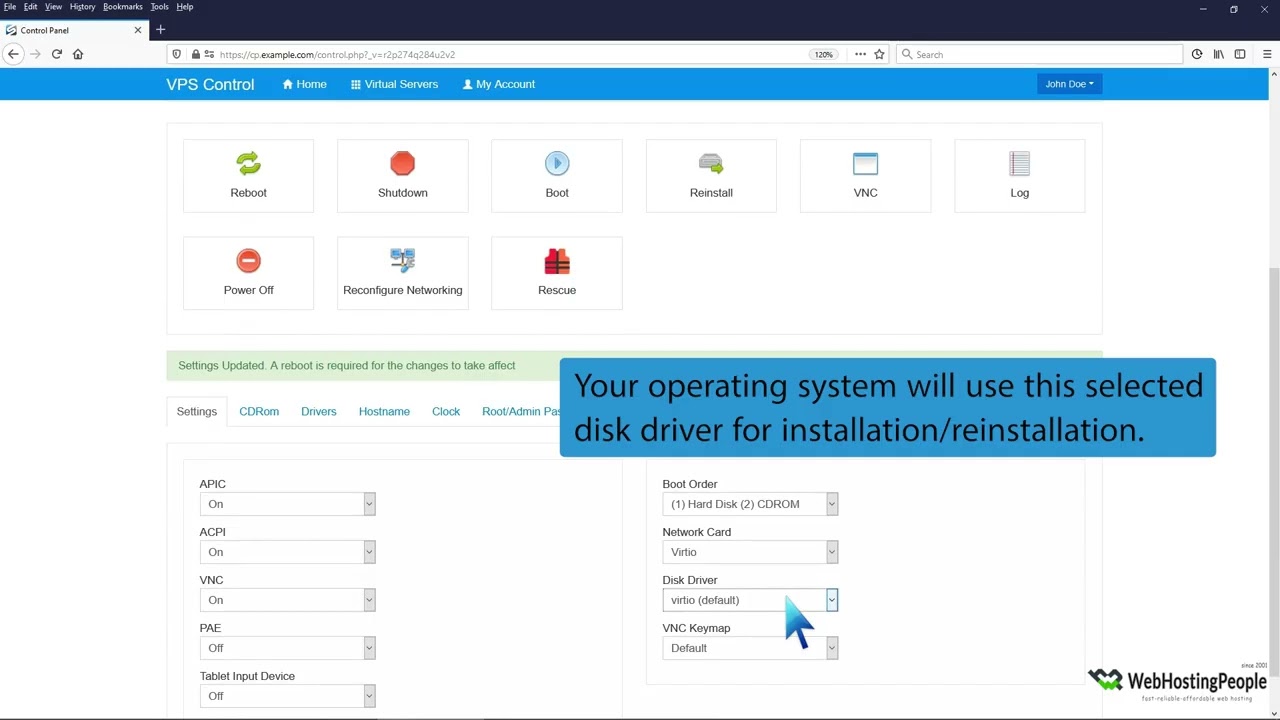Viewport: 1280px width, 720px height.
Task: Open the Boot Order dropdown
Action: pyautogui.click(x=750, y=504)
